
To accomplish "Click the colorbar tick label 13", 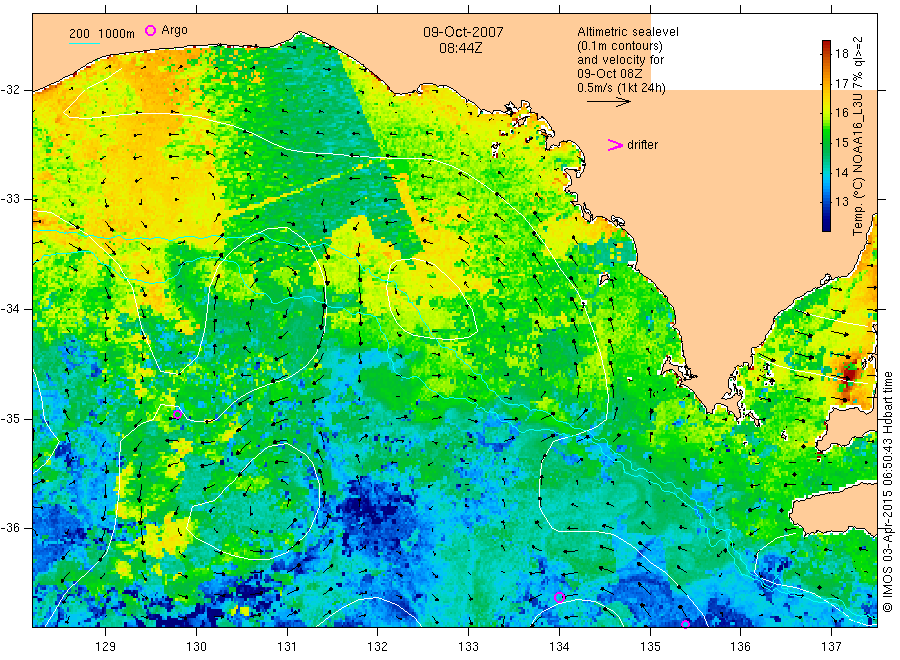I will (841, 201).
